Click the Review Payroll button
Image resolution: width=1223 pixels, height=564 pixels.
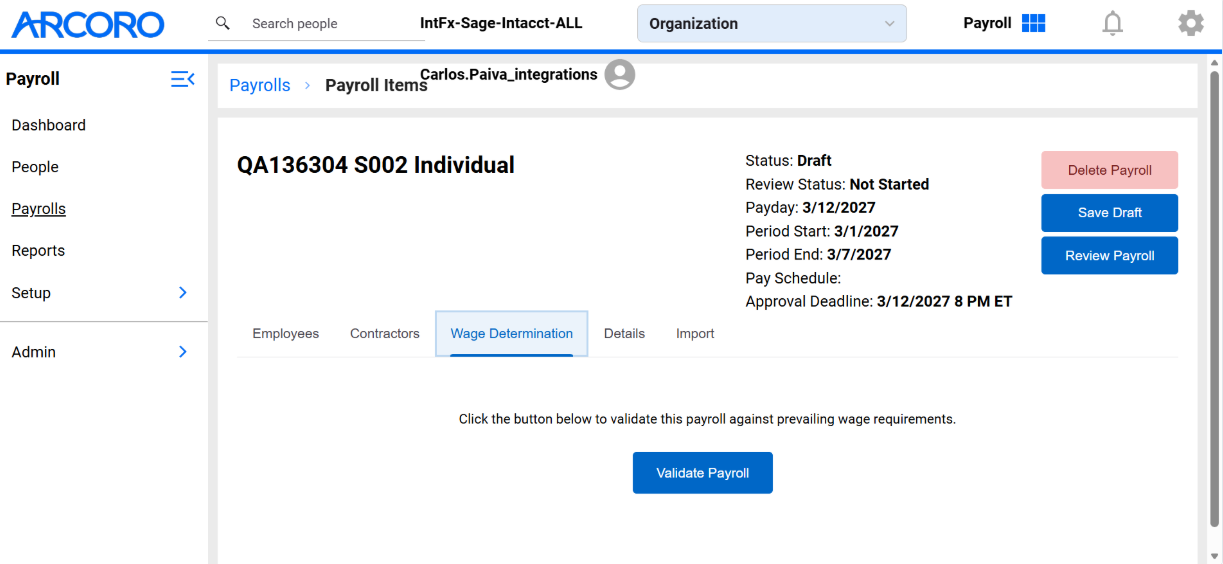pos(1110,256)
